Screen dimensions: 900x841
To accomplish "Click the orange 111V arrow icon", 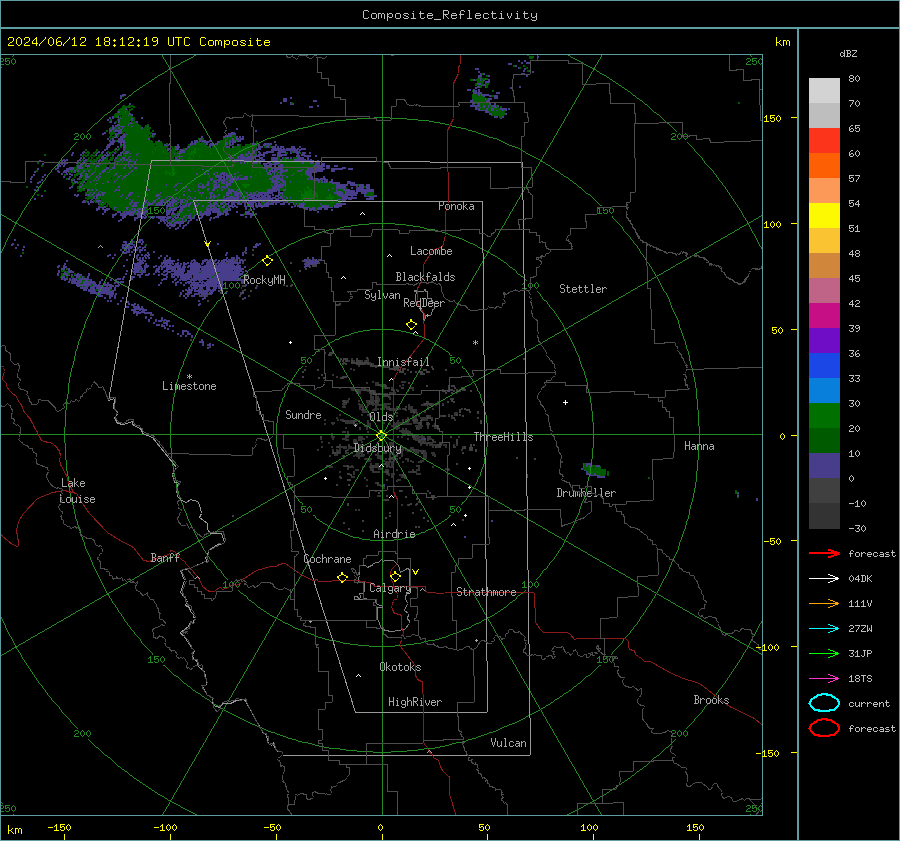I will click(x=824, y=603).
